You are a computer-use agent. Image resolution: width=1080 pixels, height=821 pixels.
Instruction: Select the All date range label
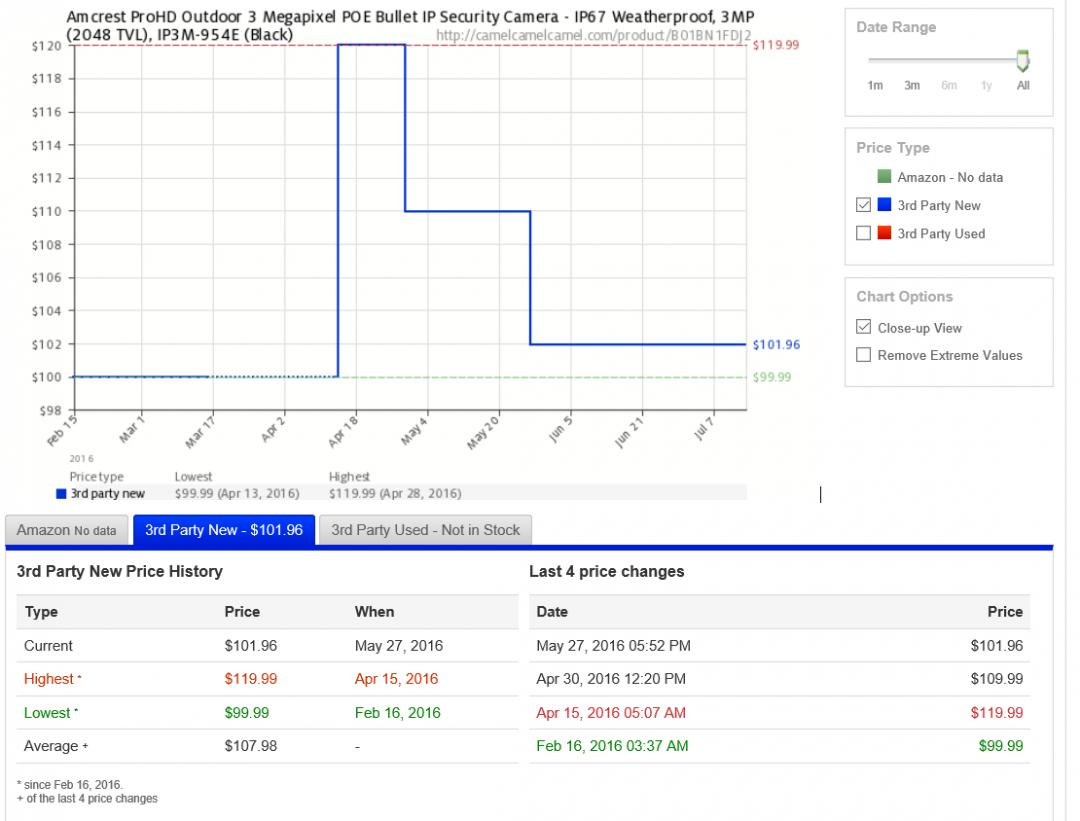coord(1022,86)
